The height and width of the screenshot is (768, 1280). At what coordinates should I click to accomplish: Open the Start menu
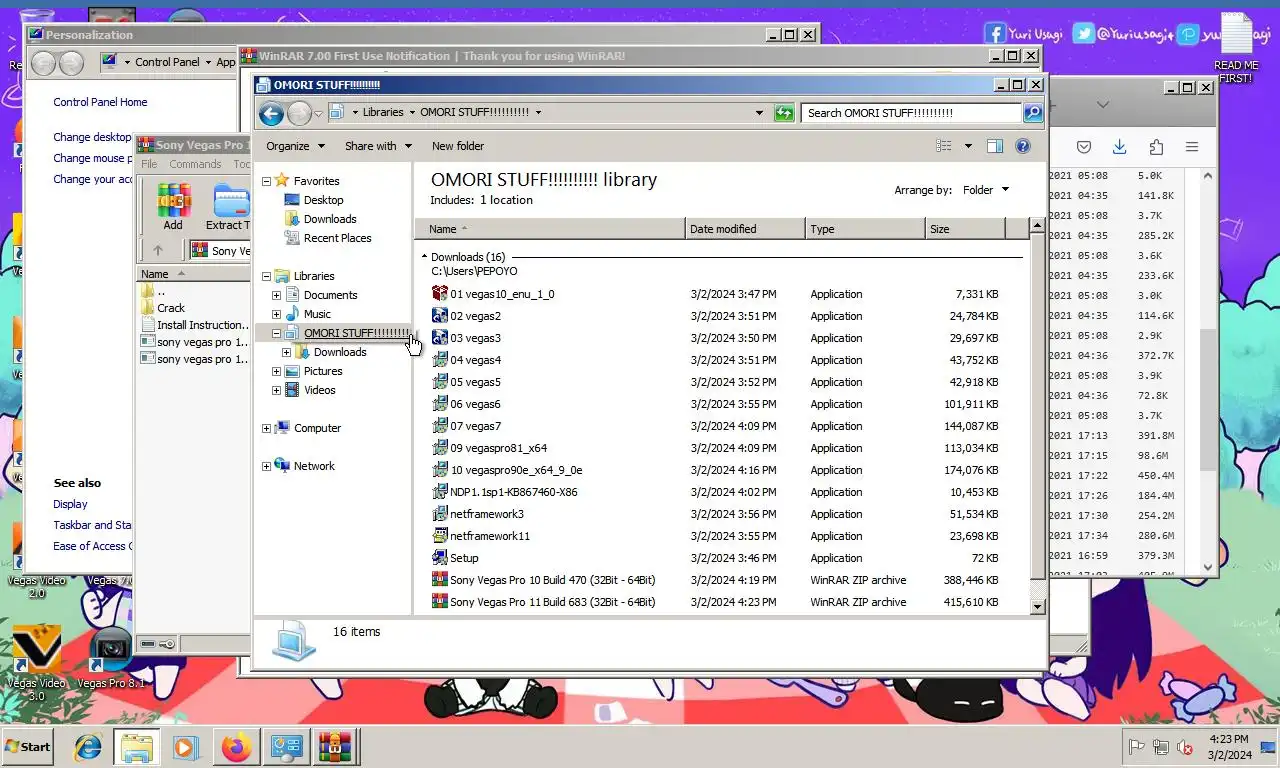pyautogui.click(x=28, y=747)
